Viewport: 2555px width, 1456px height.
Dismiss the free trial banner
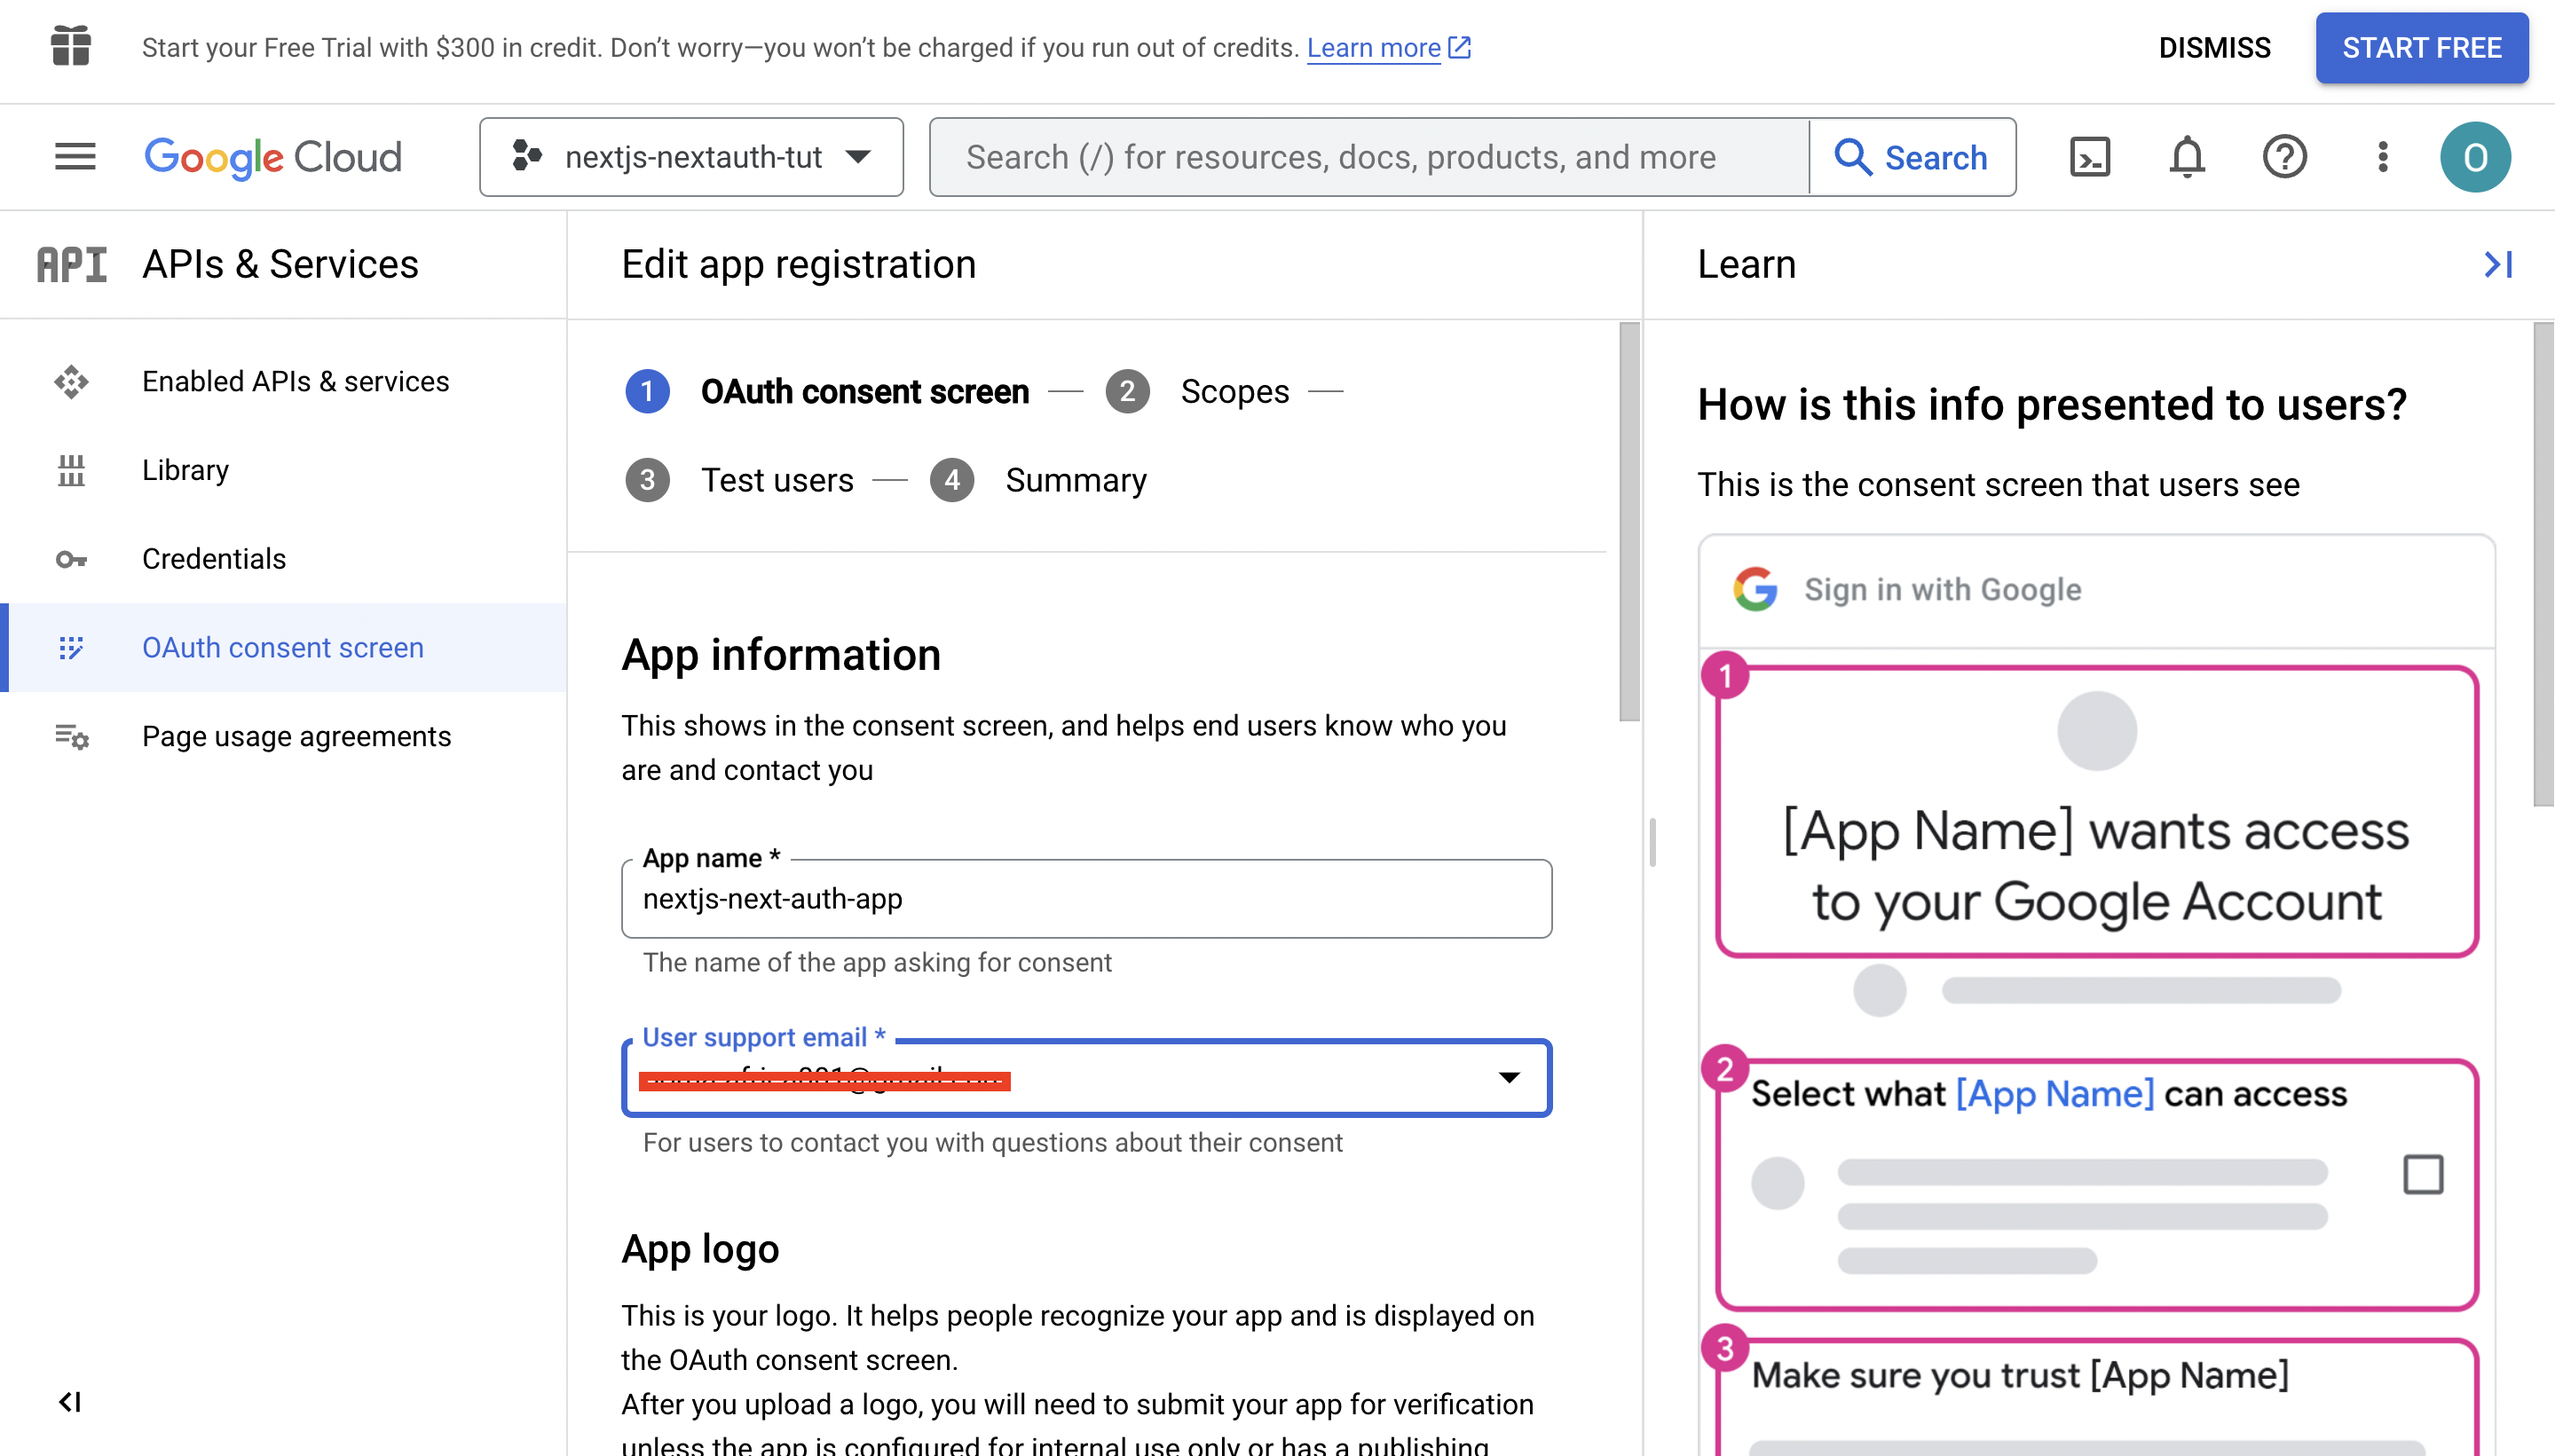(2214, 47)
